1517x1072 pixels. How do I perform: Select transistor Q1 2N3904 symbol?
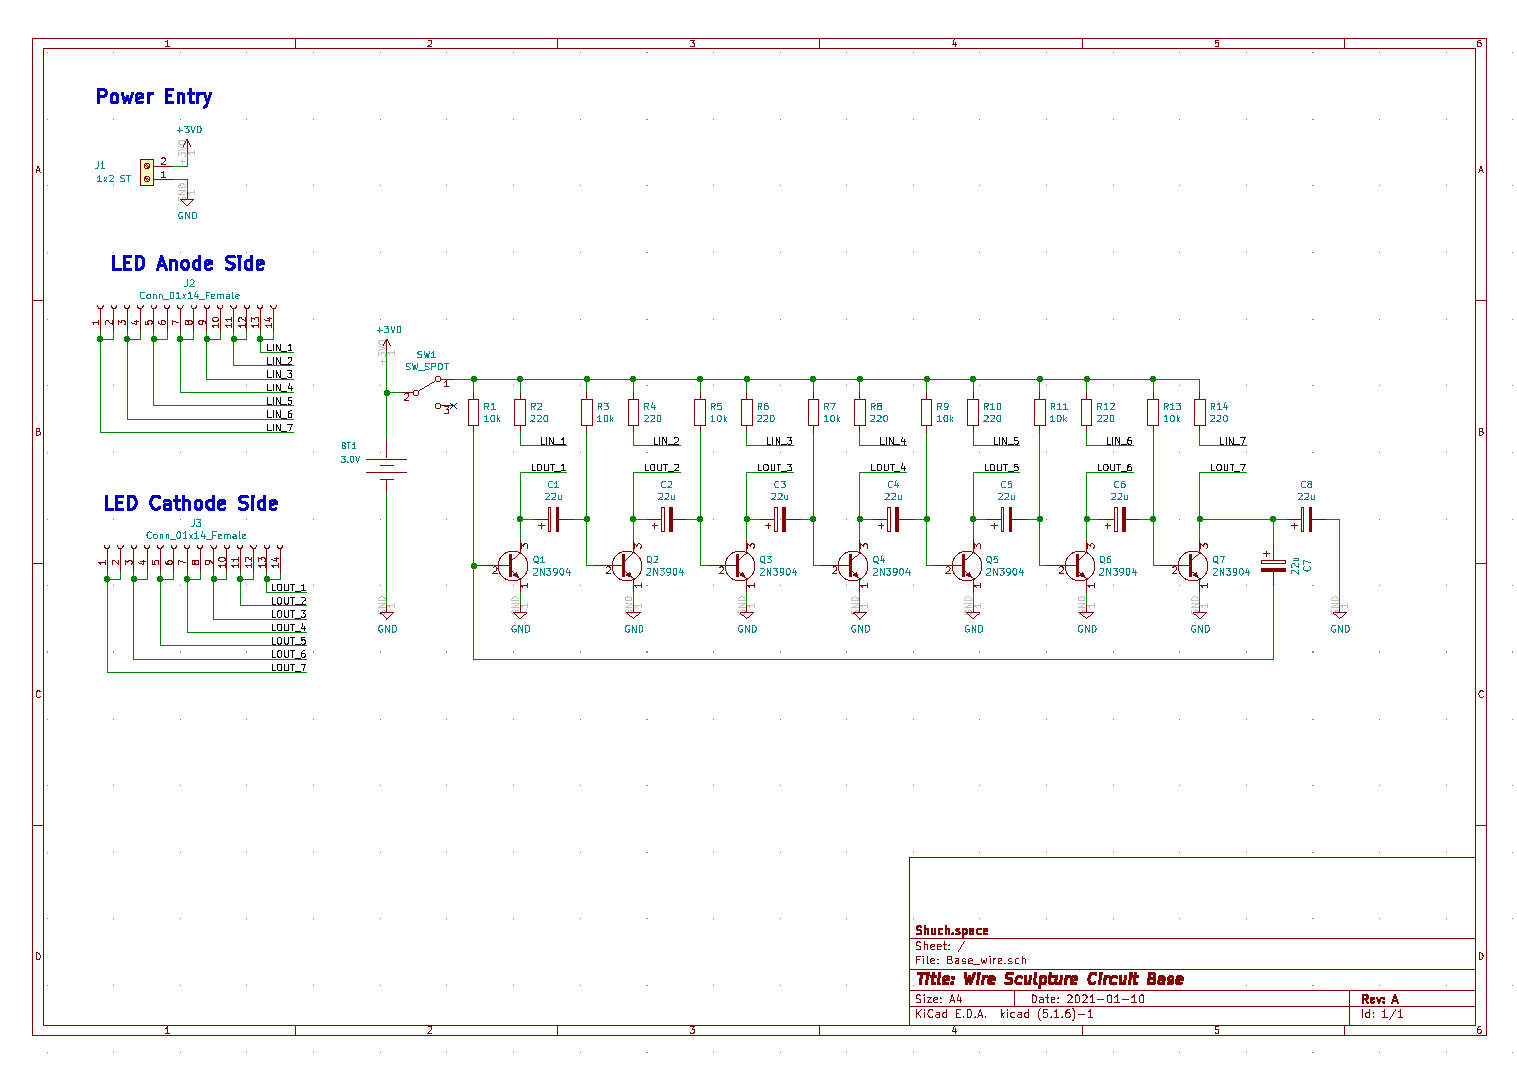click(x=513, y=565)
